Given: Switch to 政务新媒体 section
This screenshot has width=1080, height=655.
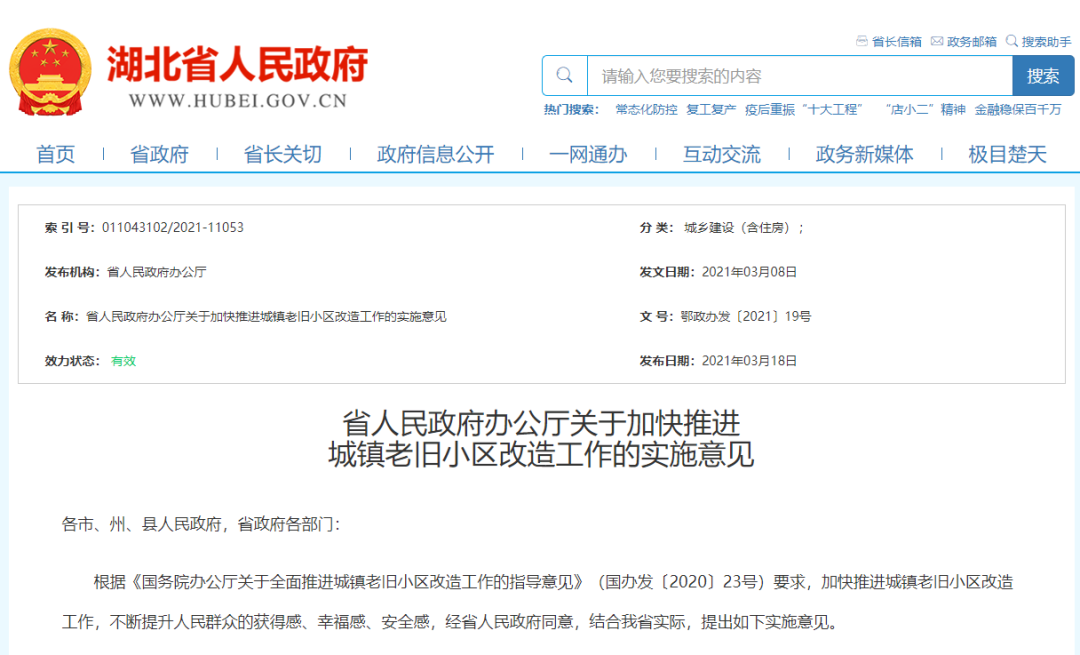Looking at the screenshot, I should [864, 154].
